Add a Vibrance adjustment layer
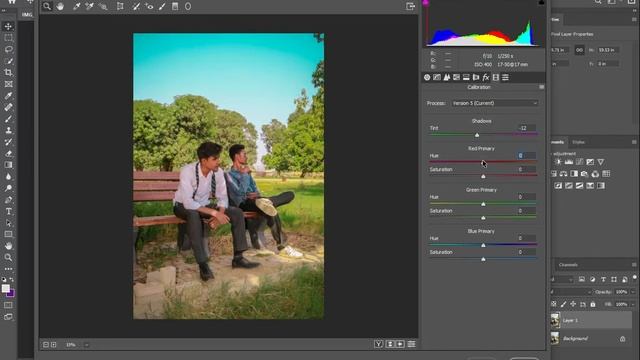Viewport: 640px width, 360px height. (x=600, y=162)
